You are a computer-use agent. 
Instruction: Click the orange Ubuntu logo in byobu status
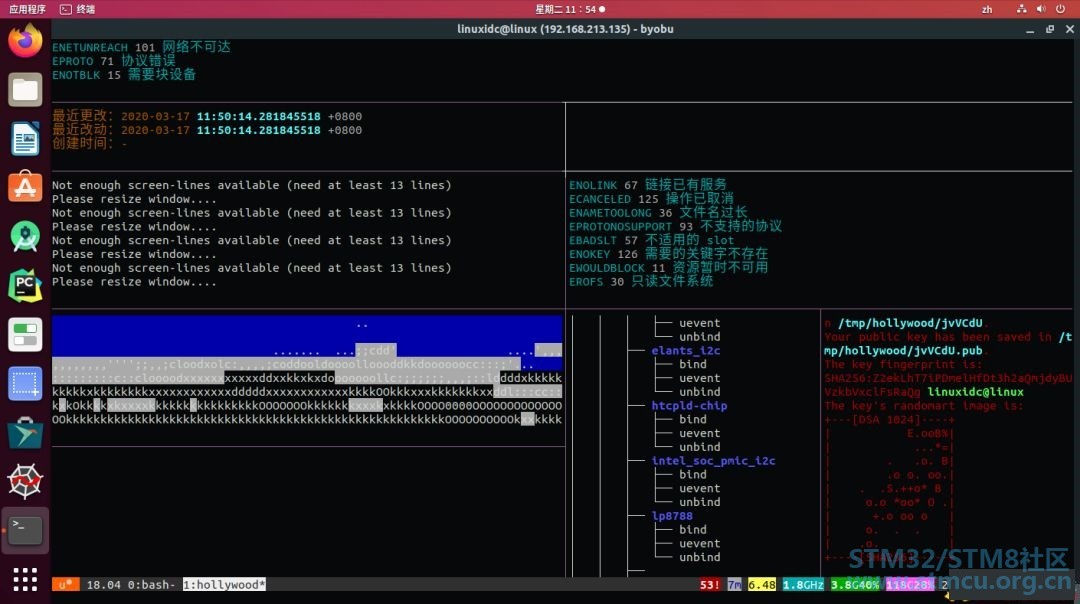point(65,585)
